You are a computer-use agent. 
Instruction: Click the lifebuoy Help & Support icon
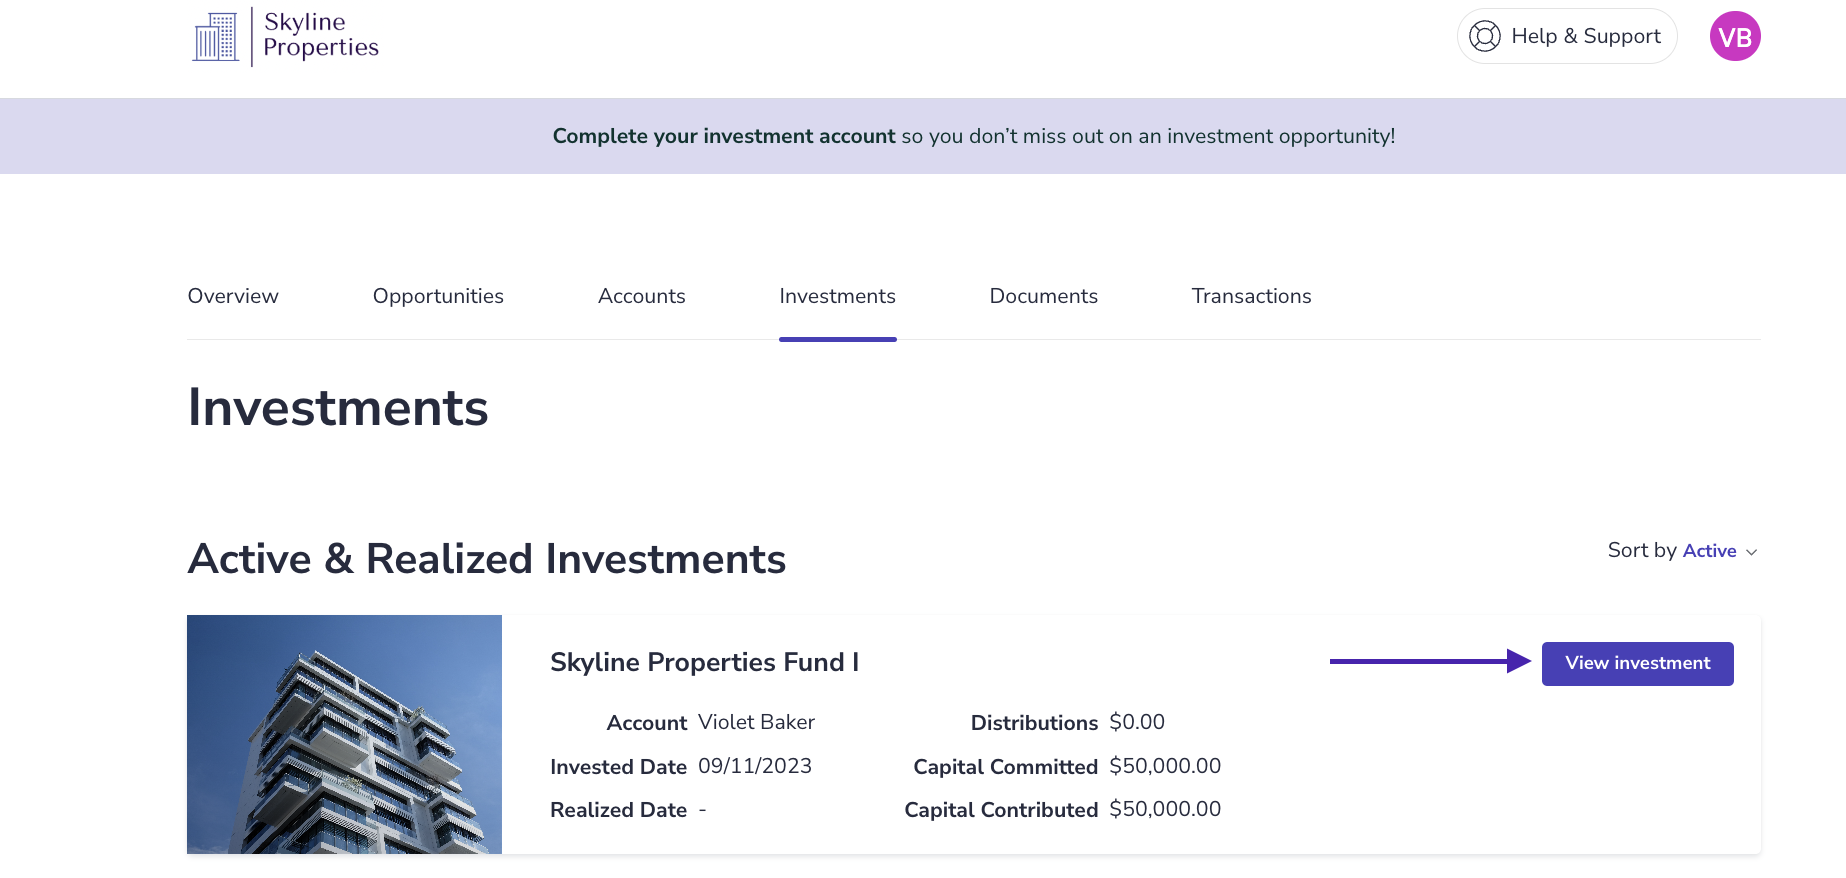1485,36
